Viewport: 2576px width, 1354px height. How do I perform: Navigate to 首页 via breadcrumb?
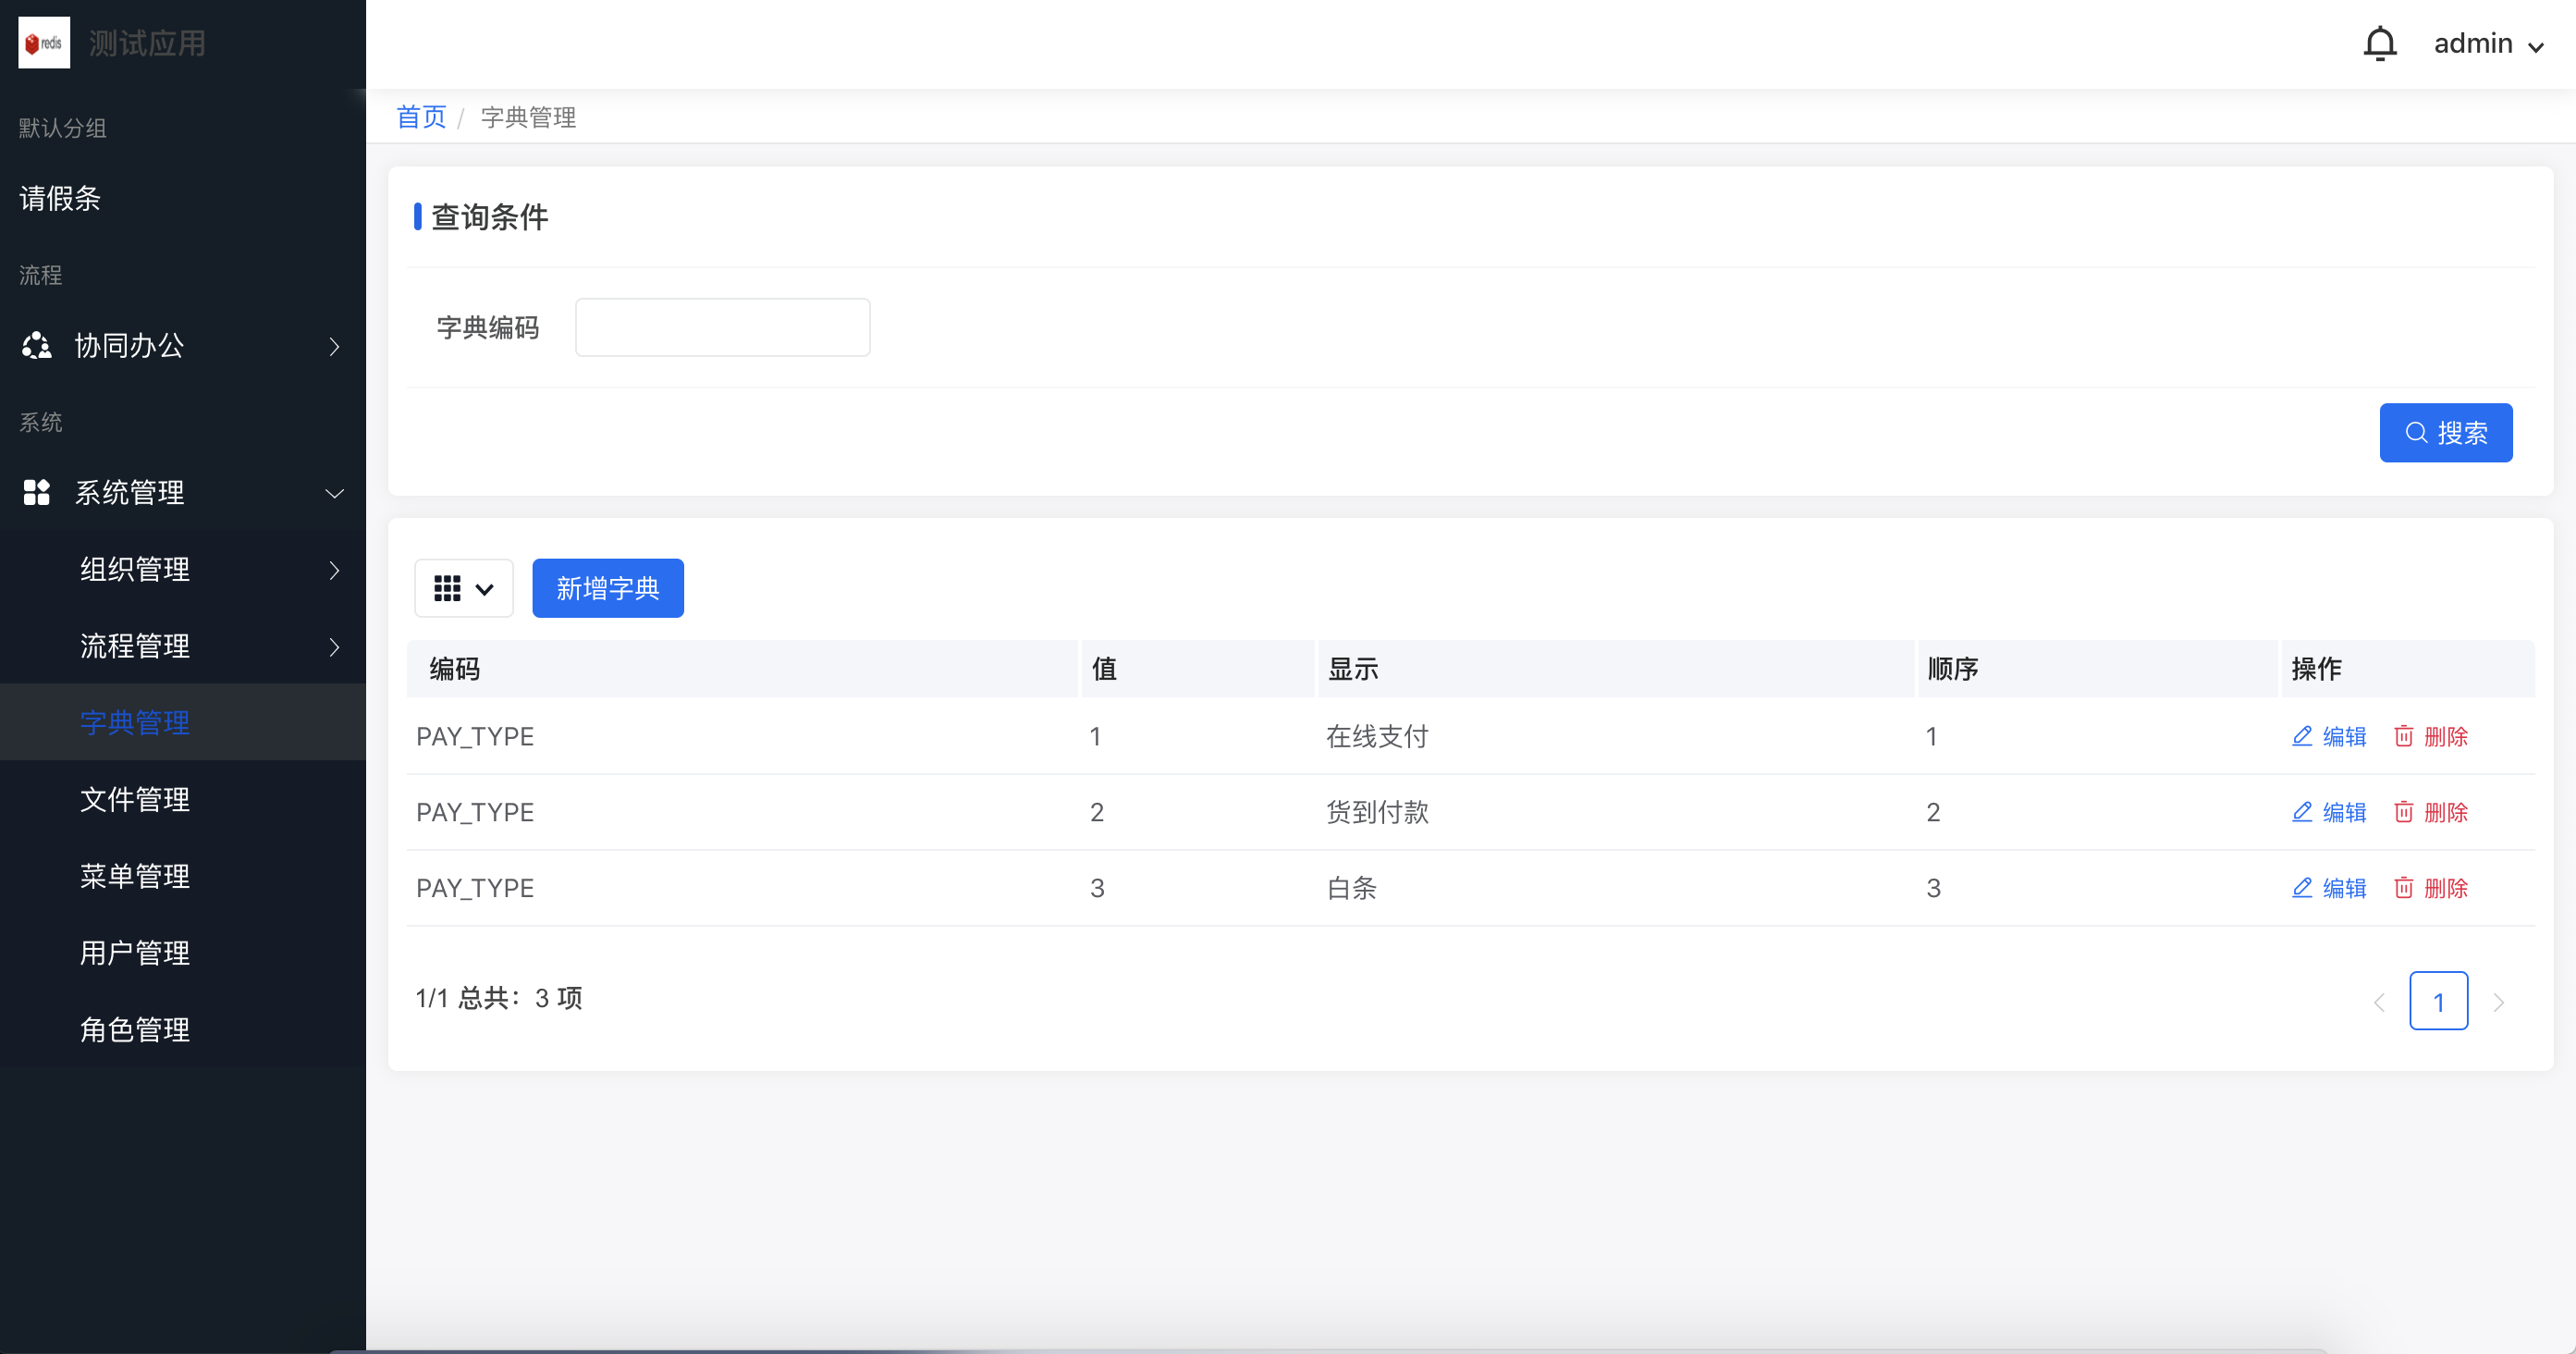tap(420, 117)
